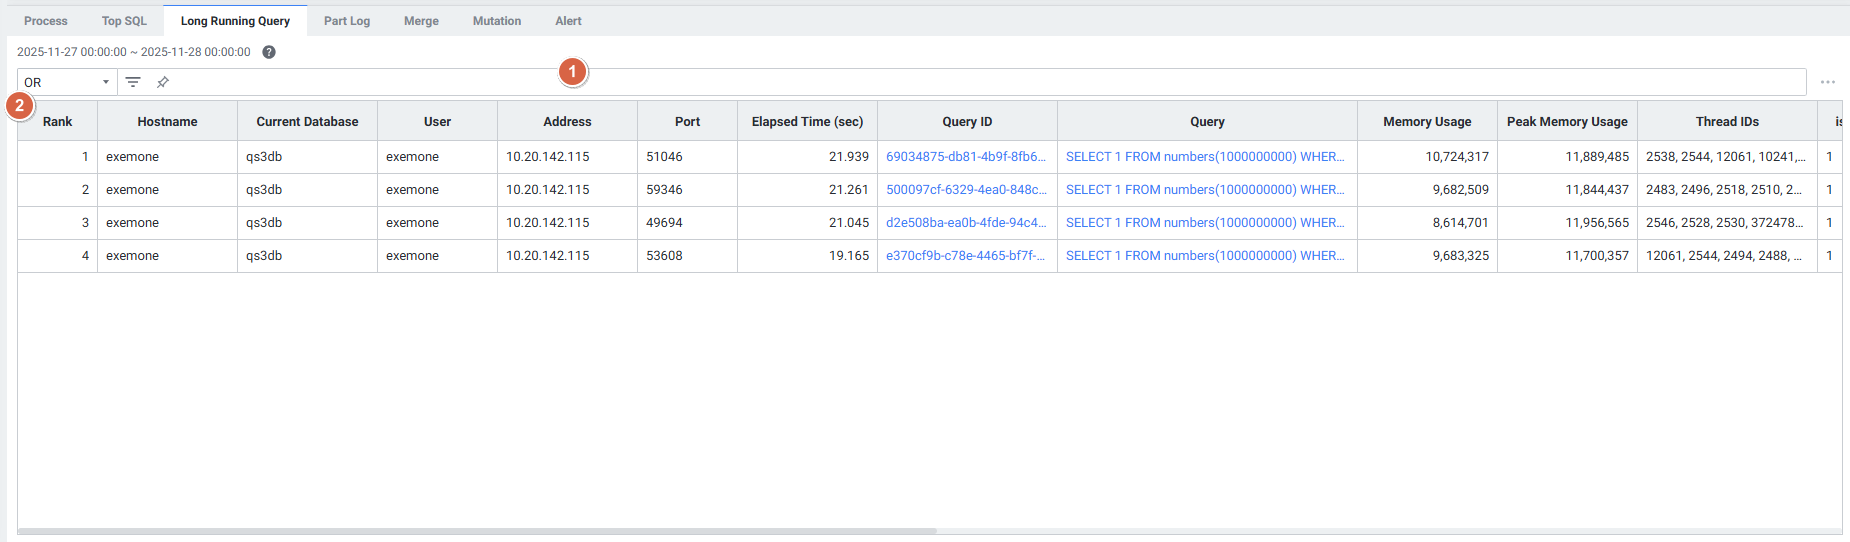Select the rank 3 row port 49694 cell

(x=686, y=223)
